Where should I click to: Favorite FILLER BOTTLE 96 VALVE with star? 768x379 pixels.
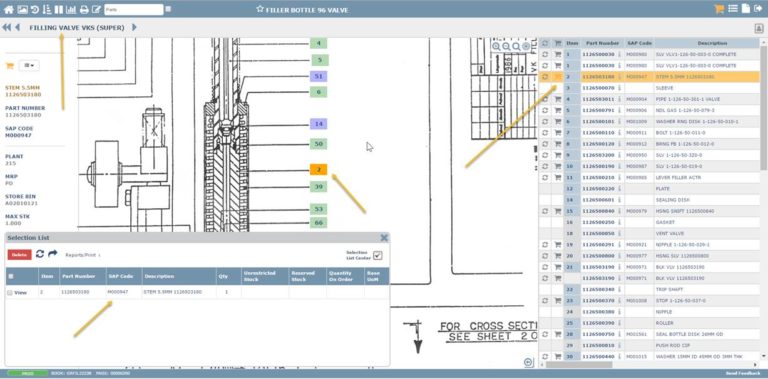pos(260,9)
